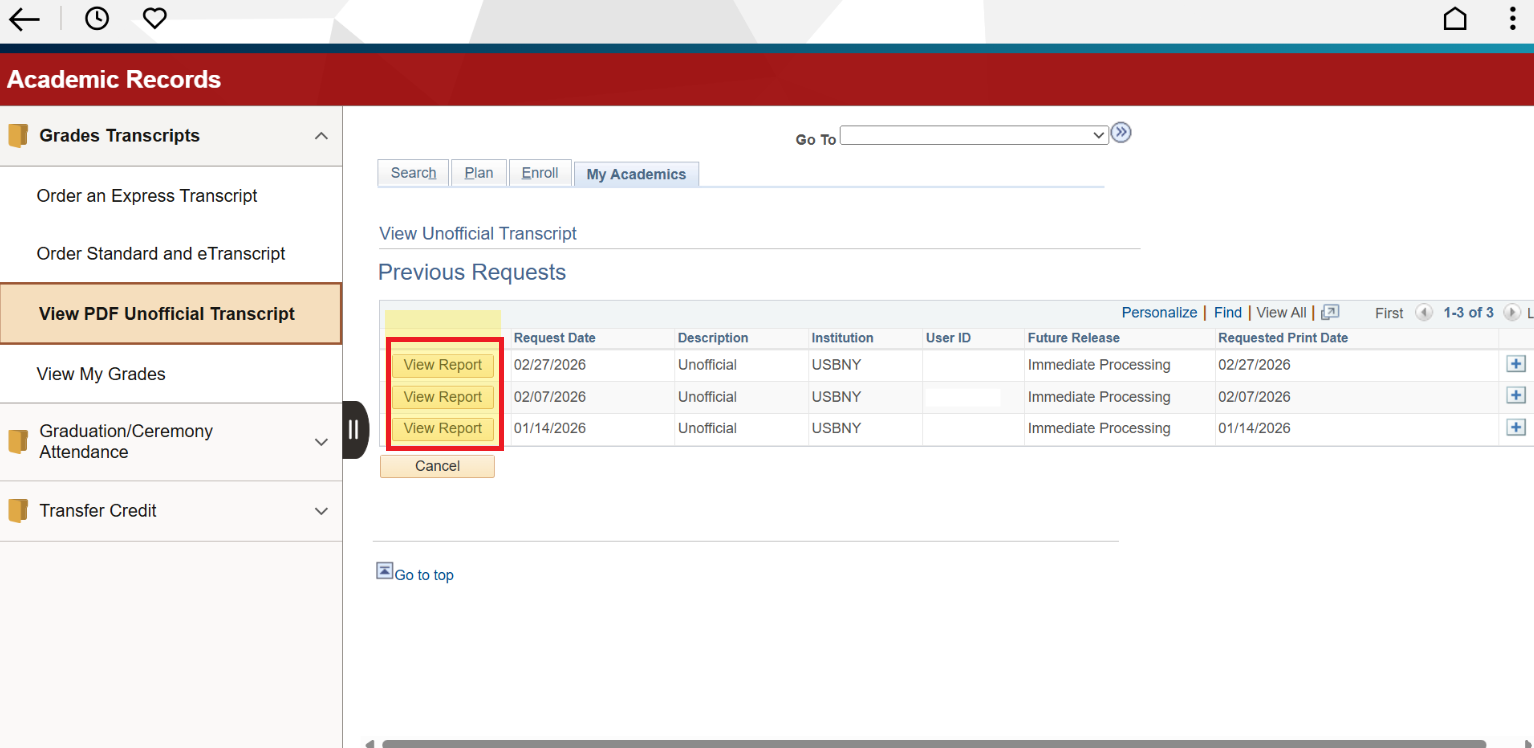The width and height of the screenshot is (1534, 748).
Task: Click plus icon on 01/14/2026 row
Action: (x=1516, y=428)
